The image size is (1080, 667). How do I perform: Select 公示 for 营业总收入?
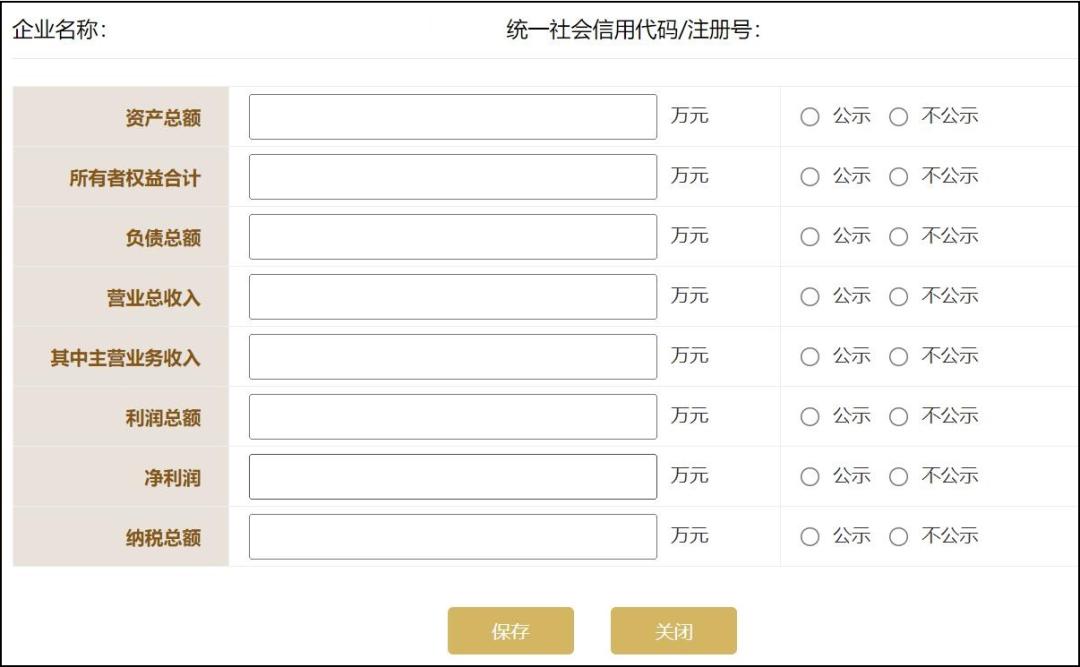(810, 296)
